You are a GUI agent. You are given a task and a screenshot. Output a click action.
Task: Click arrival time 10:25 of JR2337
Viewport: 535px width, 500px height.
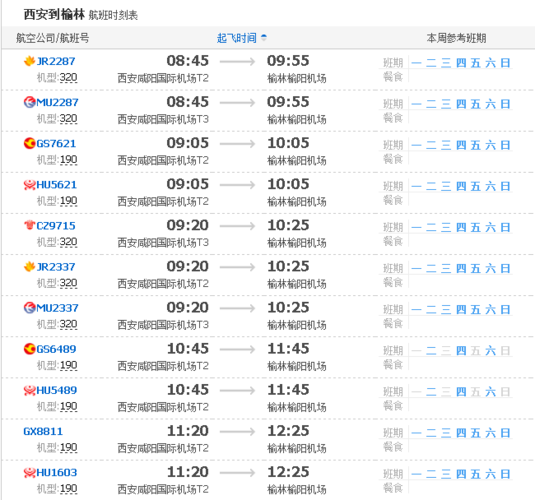(288, 266)
